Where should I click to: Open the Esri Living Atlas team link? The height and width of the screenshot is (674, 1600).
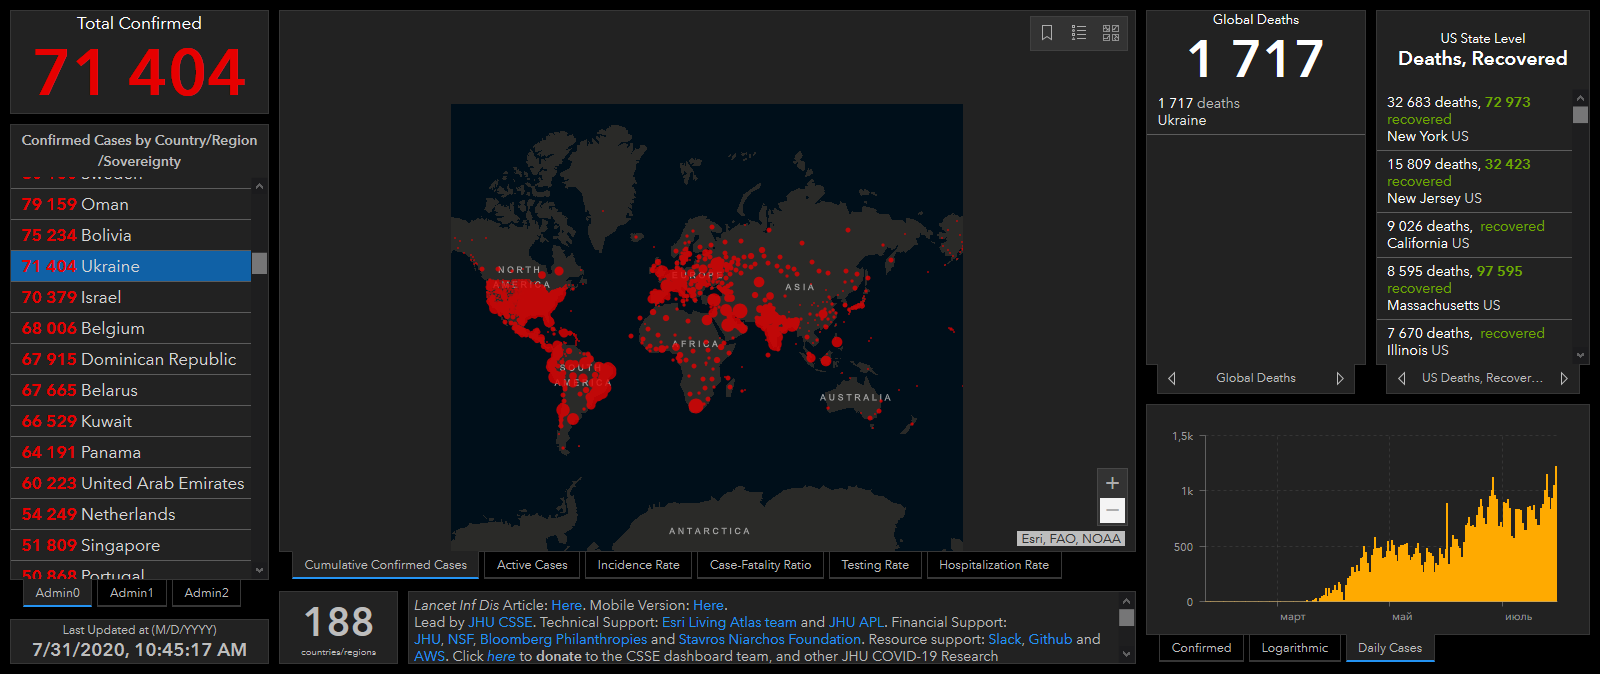(729, 622)
